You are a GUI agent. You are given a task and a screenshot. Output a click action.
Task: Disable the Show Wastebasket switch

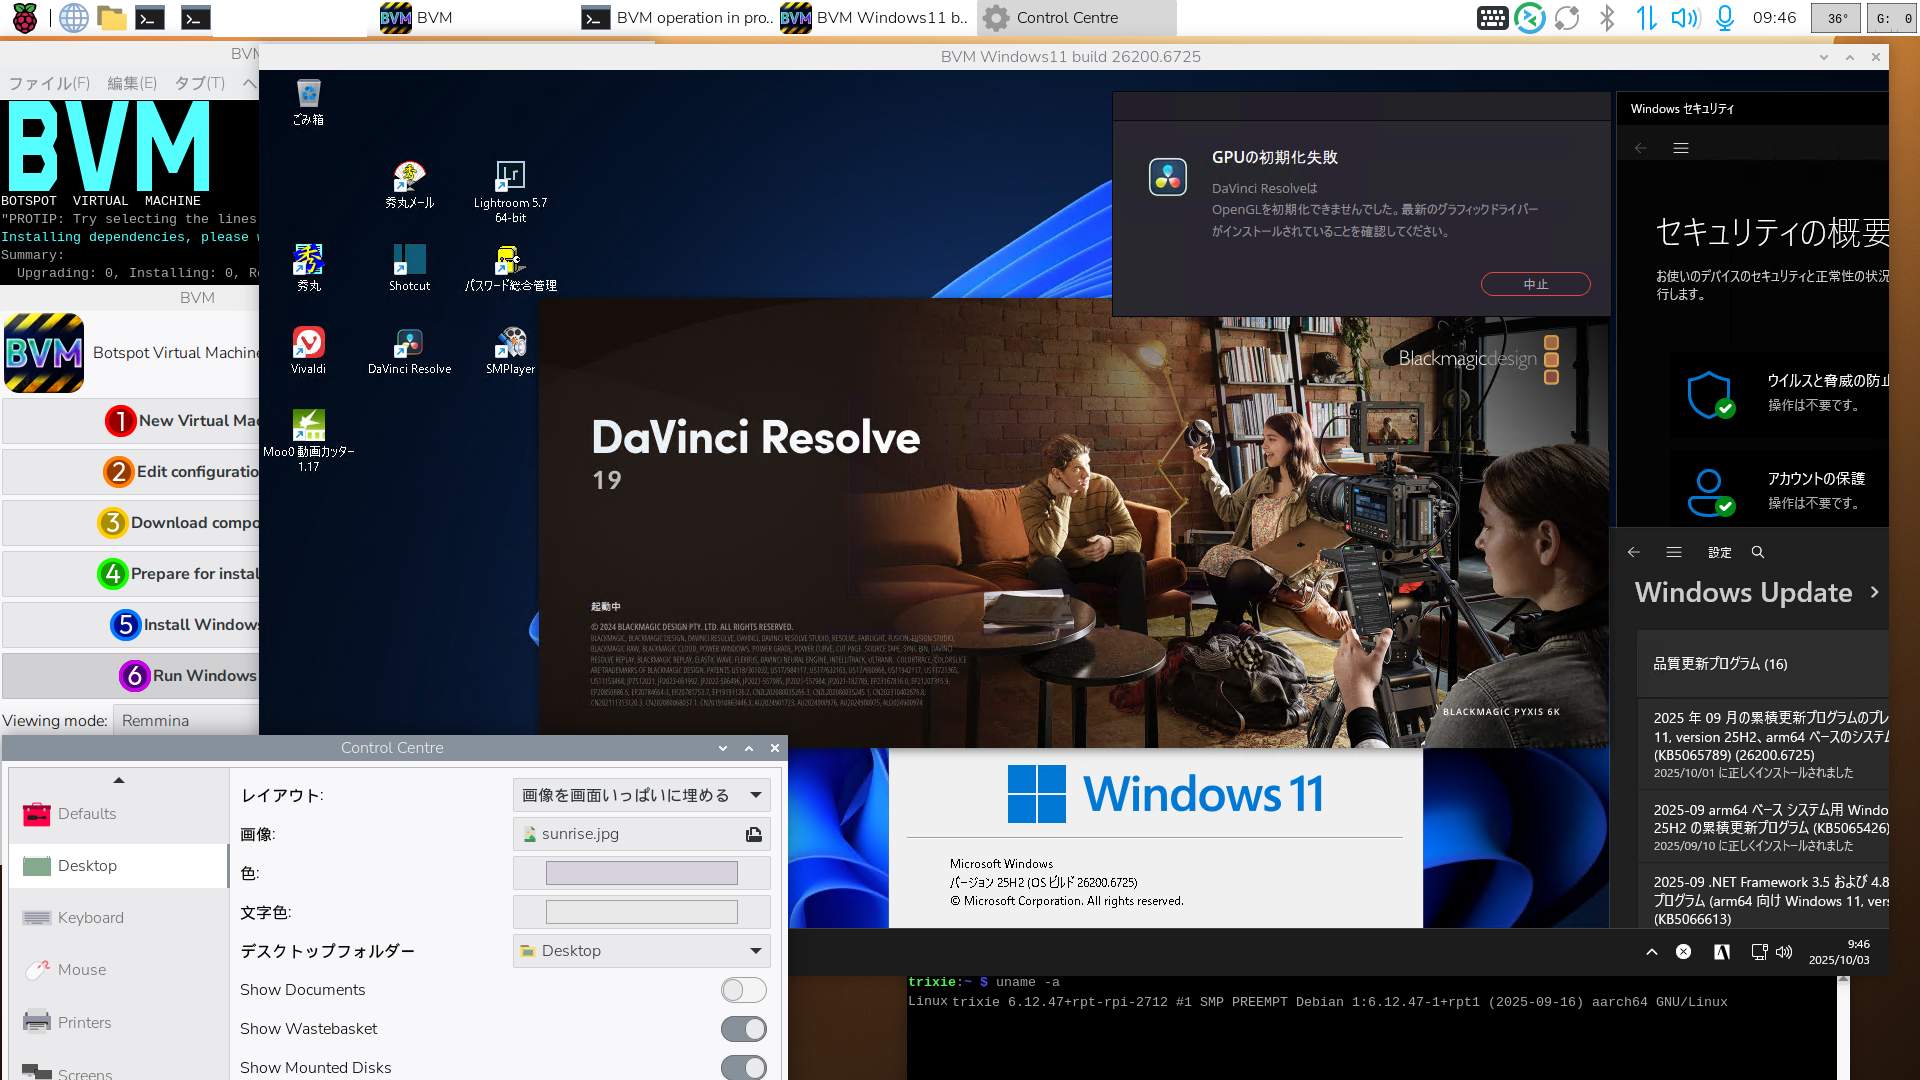pyautogui.click(x=743, y=1029)
